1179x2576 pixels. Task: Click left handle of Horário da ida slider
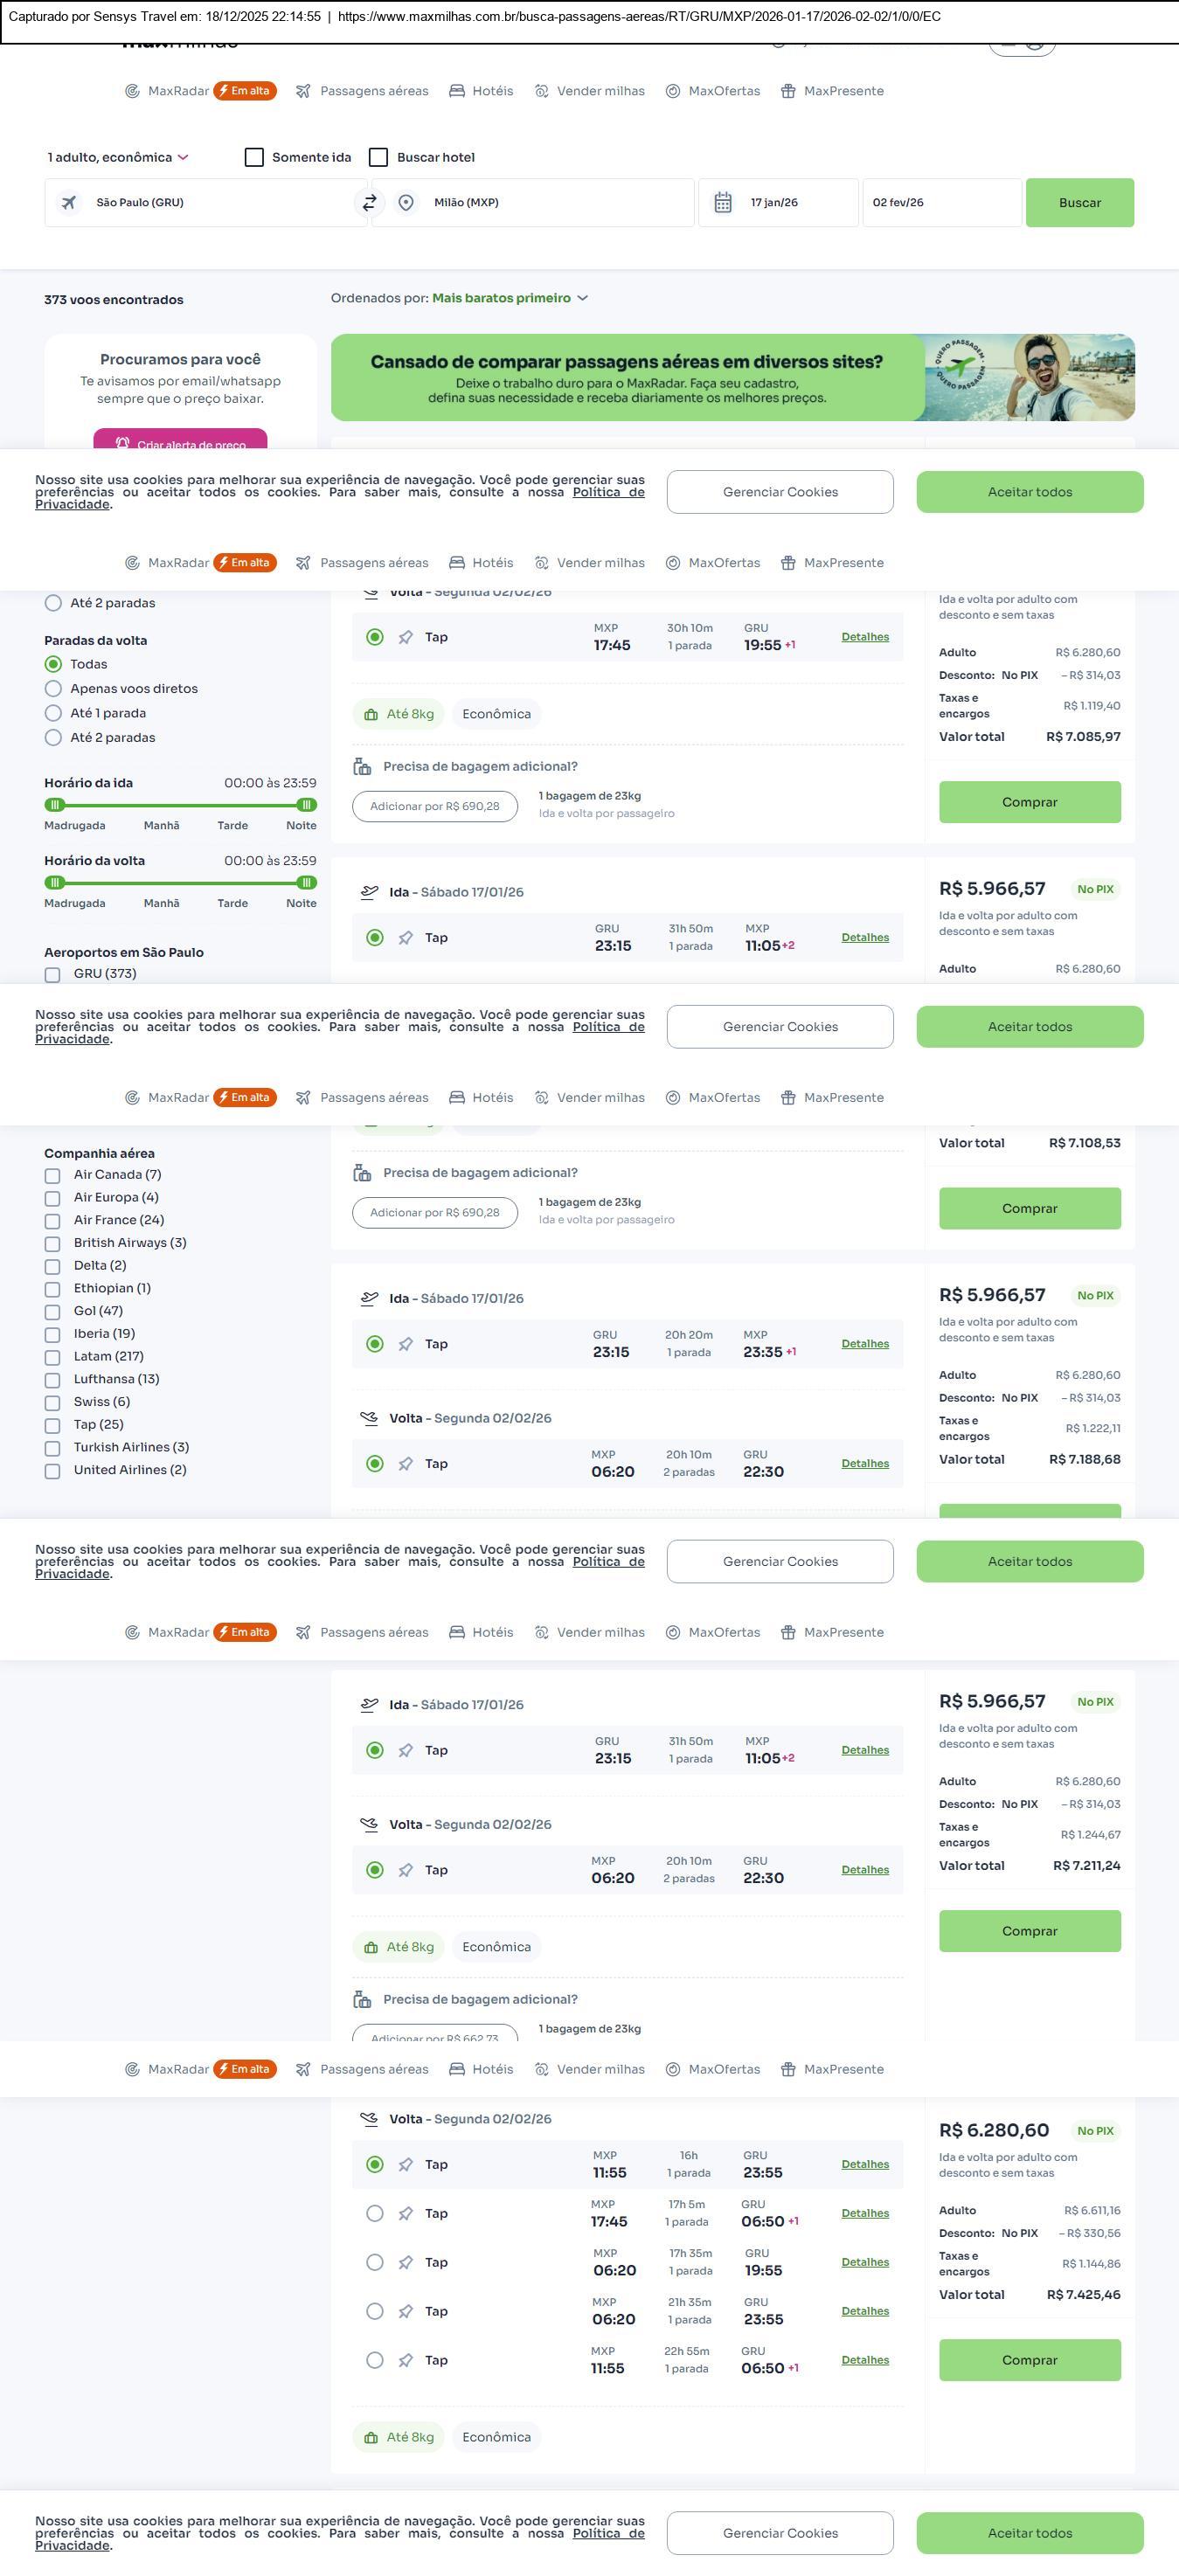coord(56,805)
